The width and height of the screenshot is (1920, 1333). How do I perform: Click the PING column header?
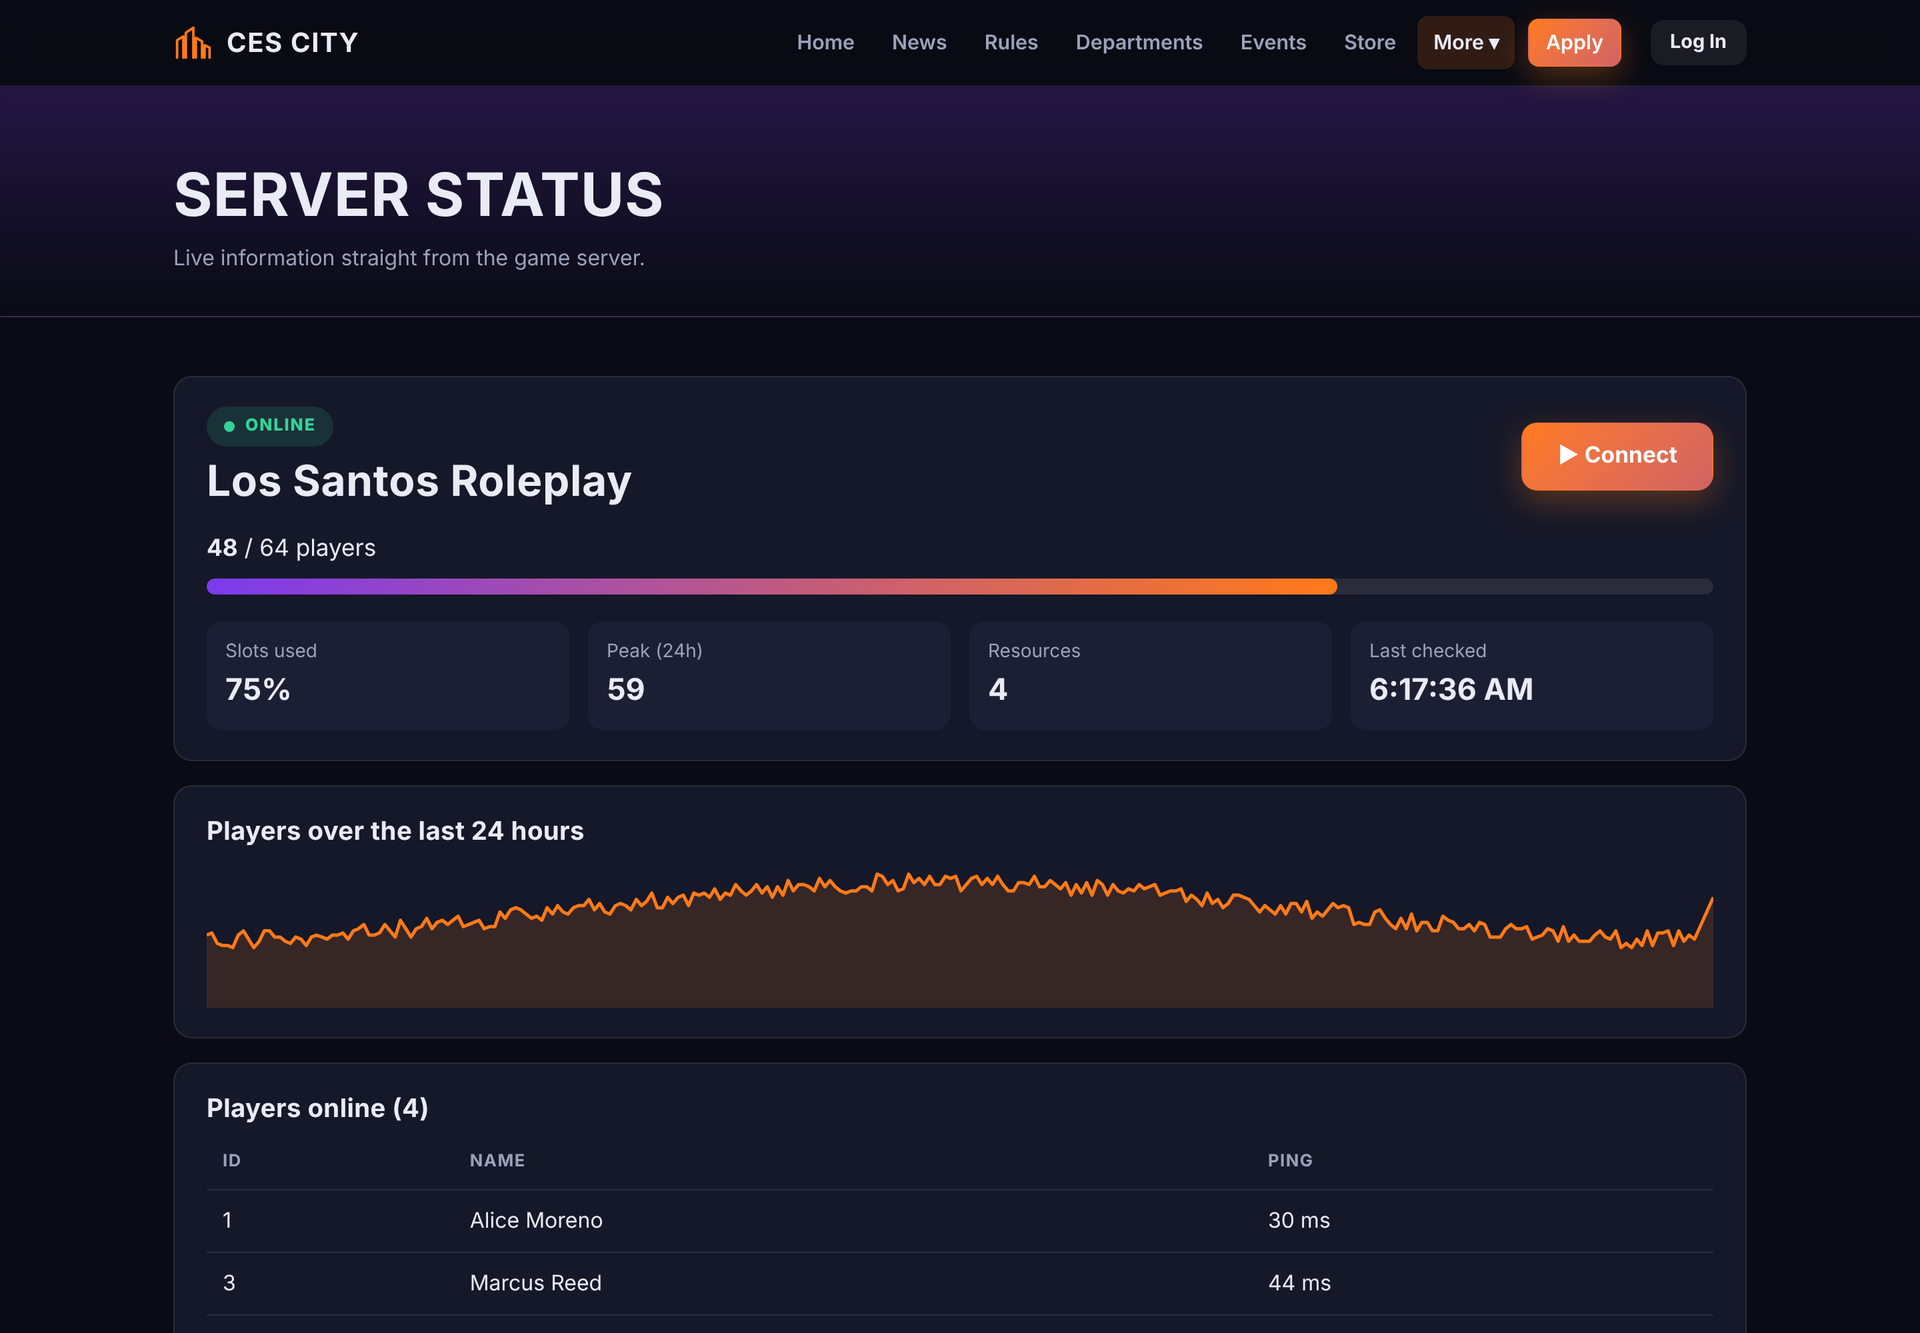(x=1290, y=1160)
